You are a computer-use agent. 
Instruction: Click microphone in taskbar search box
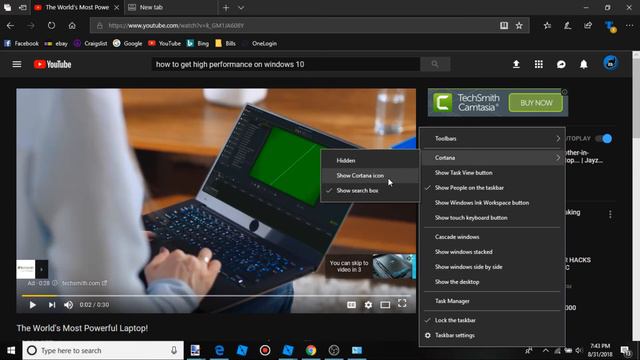tap(174, 350)
